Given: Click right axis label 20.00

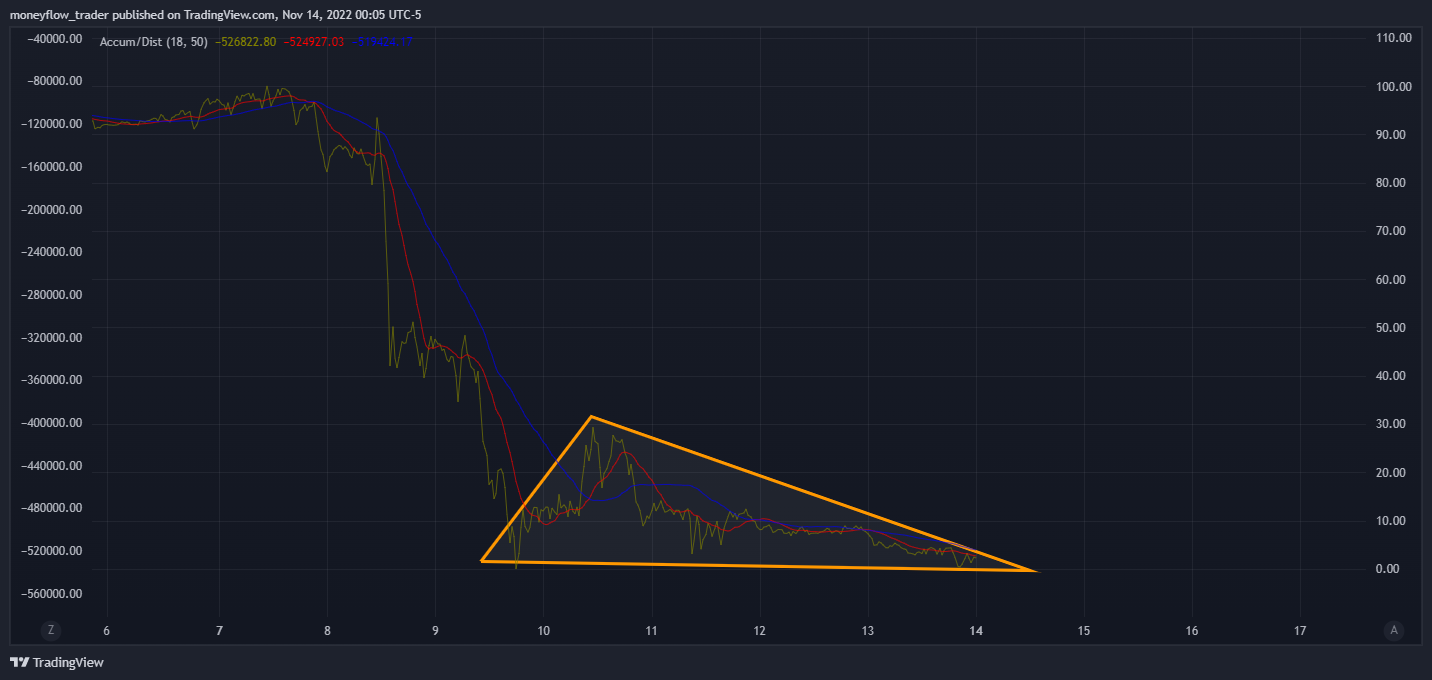Looking at the screenshot, I should tap(1393, 473).
